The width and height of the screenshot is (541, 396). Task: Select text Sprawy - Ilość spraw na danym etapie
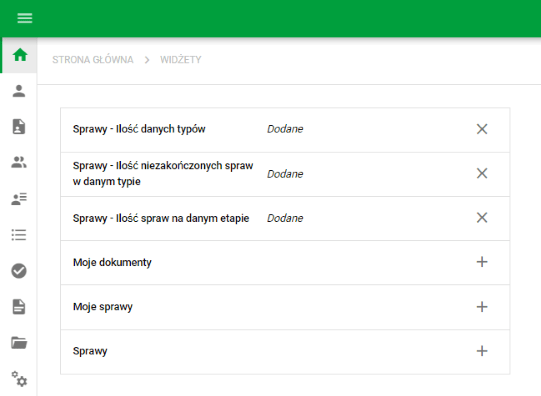tap(161, 218)
